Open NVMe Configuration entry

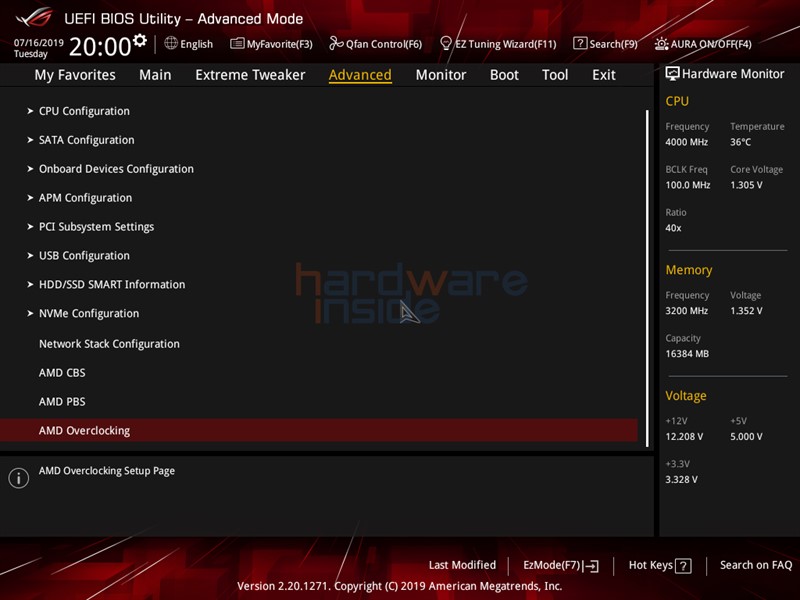[89, 313]
